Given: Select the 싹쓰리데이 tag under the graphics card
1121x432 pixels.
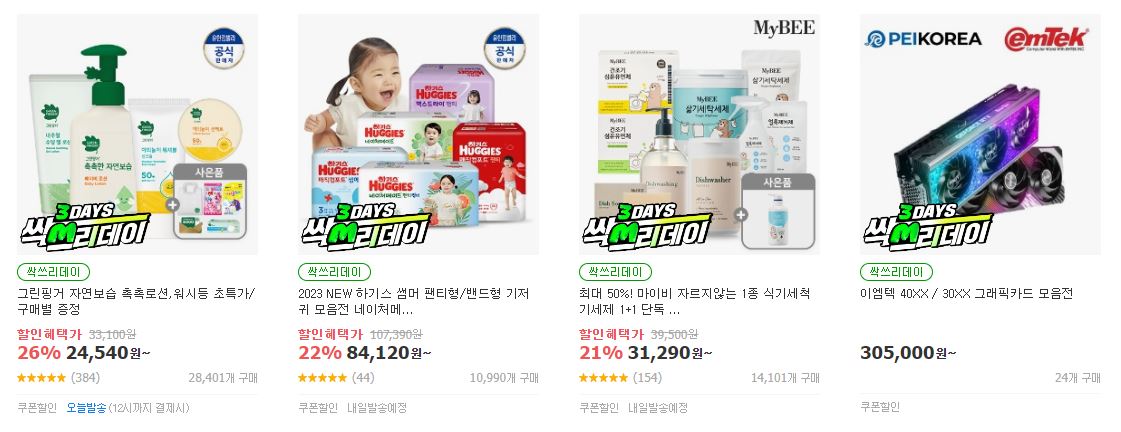Looking at the screenshot, I should click(897, 272).
